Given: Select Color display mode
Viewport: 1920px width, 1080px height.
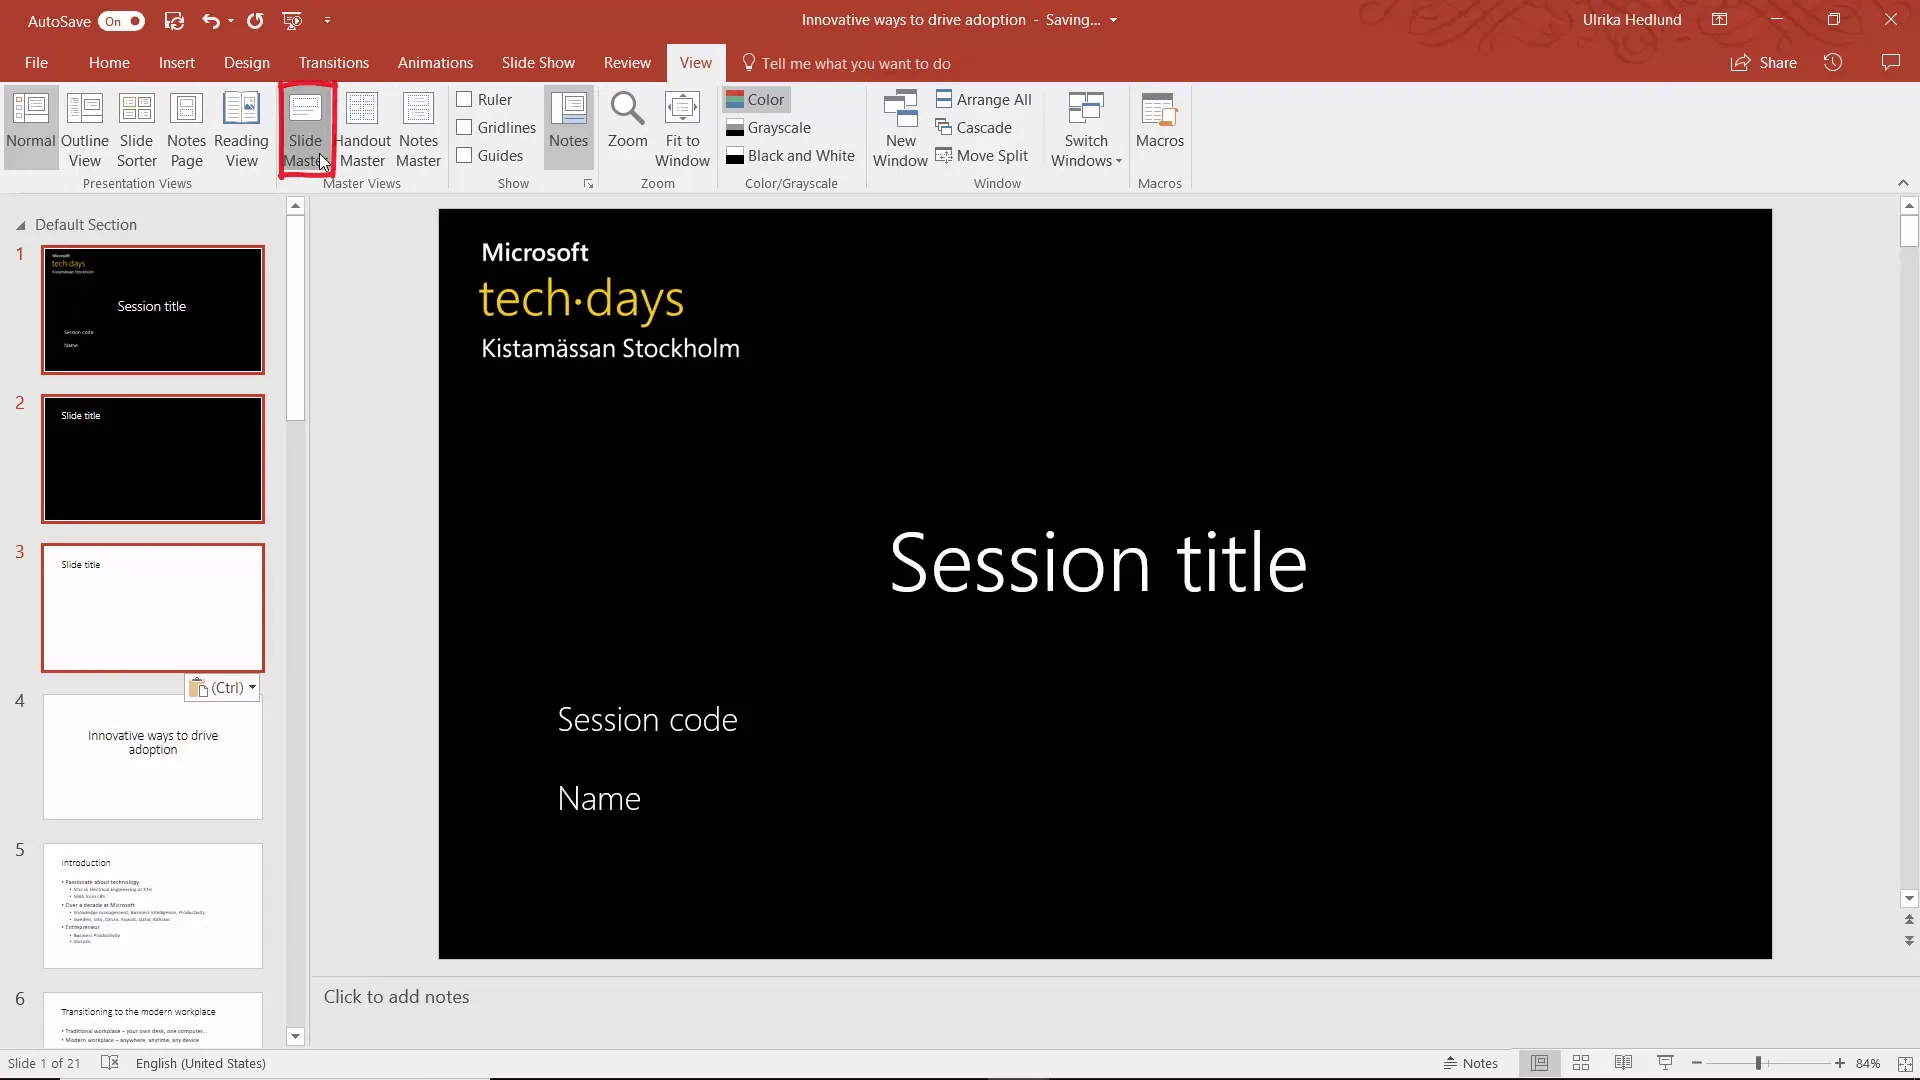Looking at the screenshot, I should pyautogui.click(x=756, y=99).
